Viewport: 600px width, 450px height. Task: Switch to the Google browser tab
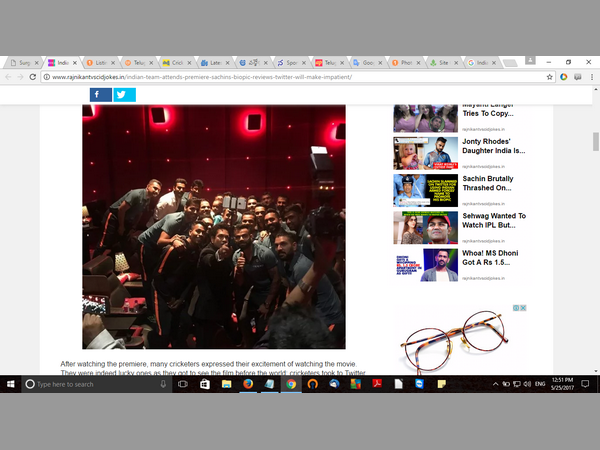coord(369,62)
